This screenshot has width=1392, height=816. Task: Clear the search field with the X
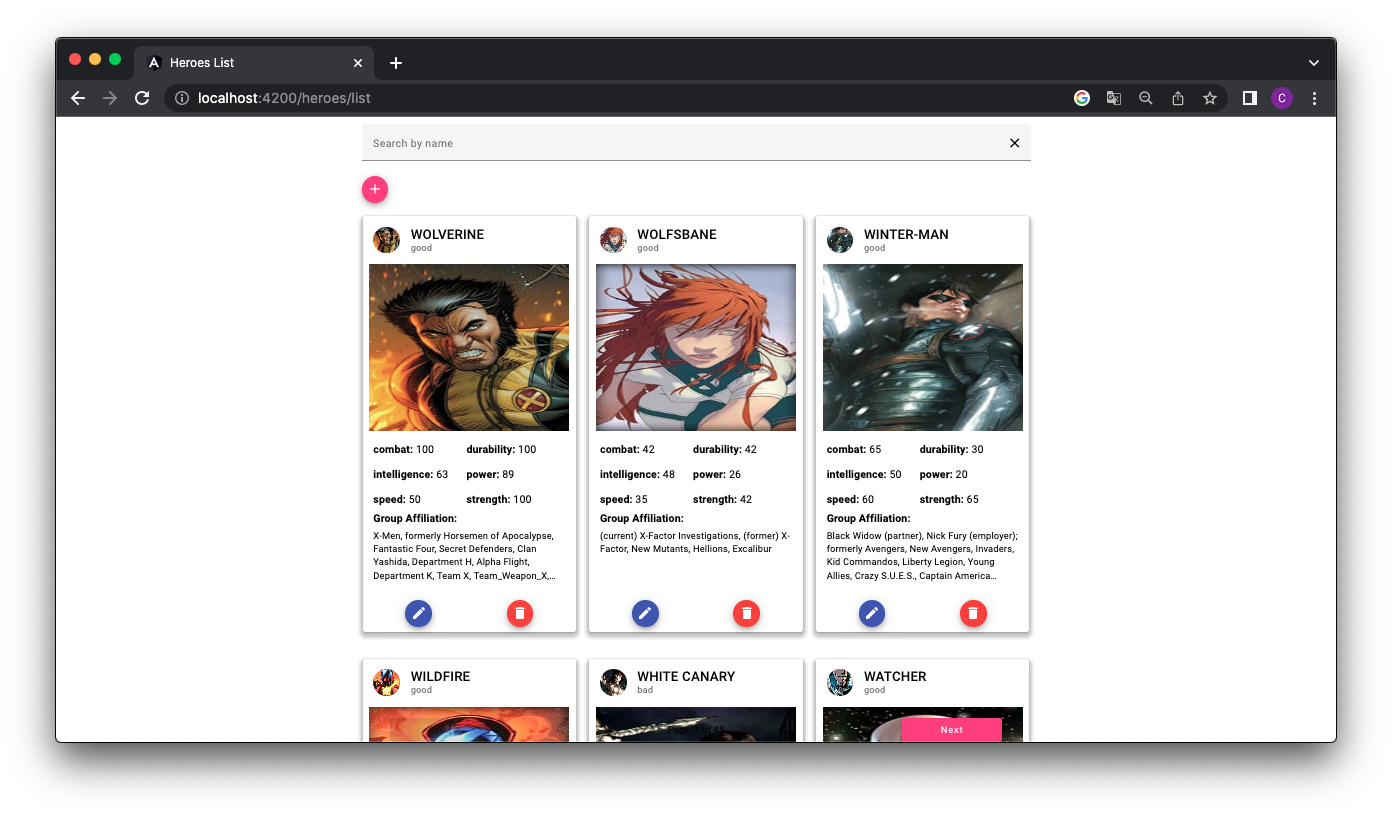point(1014,143)
